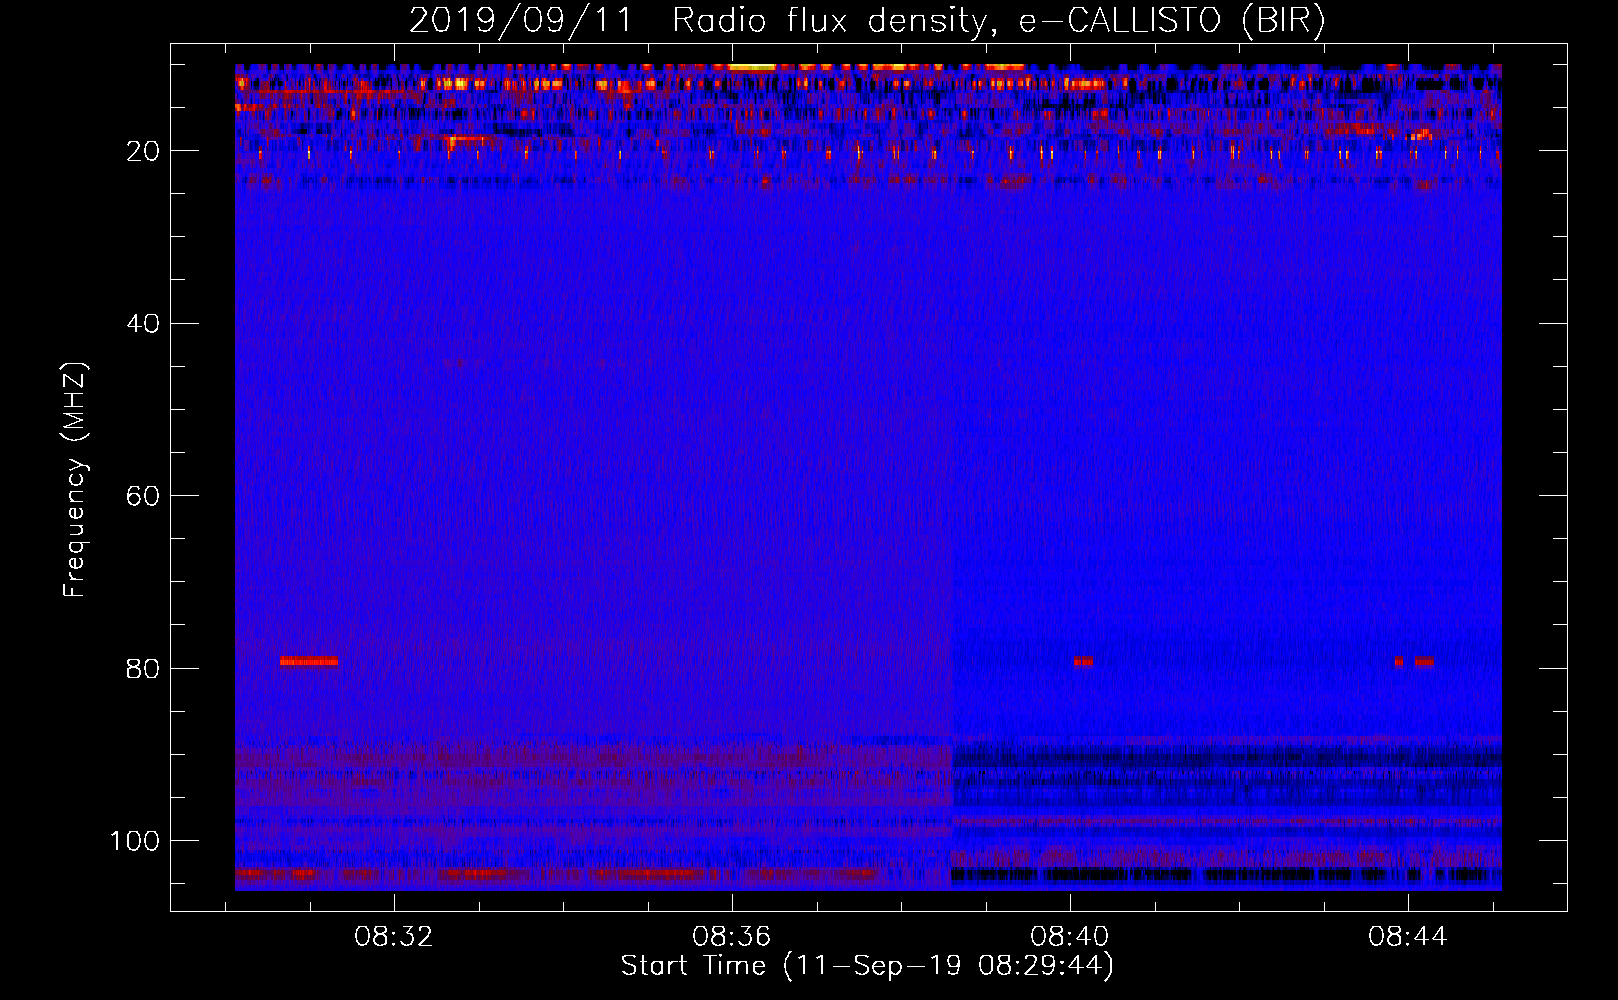Screen dimensions: 1618x1000
Task: Click the 08:40 time axis tick label
Action: 1070,937
